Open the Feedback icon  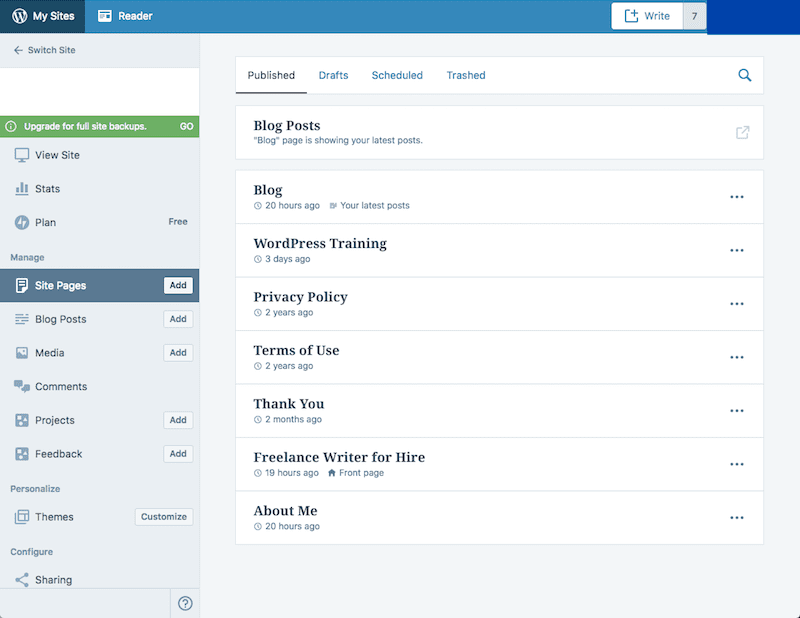coord(21,454)
